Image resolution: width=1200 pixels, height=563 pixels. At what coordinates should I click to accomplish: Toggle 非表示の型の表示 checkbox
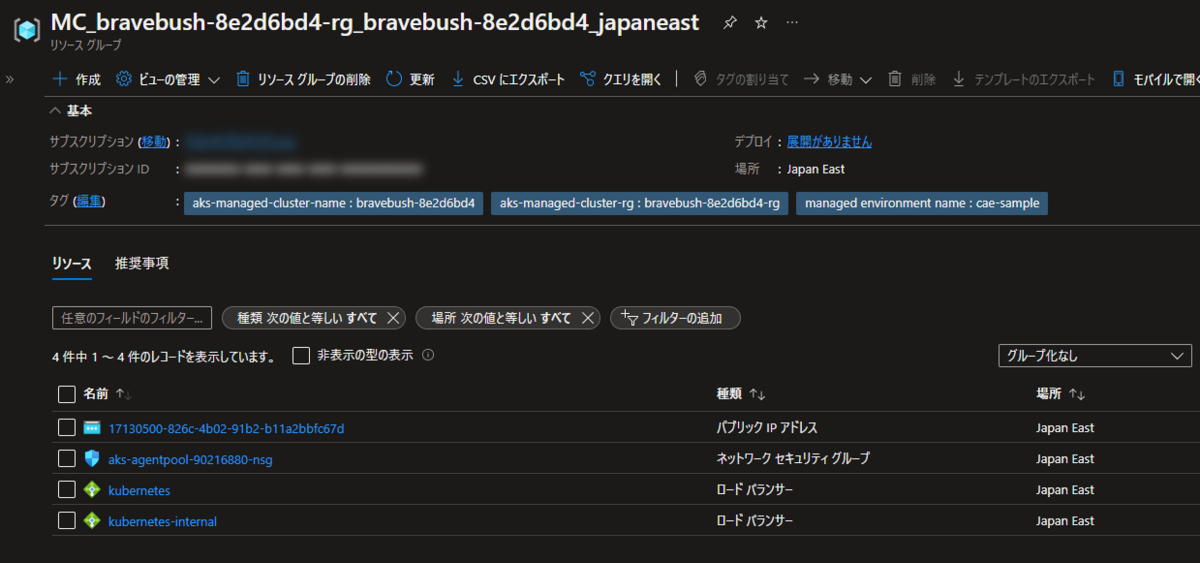point(301,355)
